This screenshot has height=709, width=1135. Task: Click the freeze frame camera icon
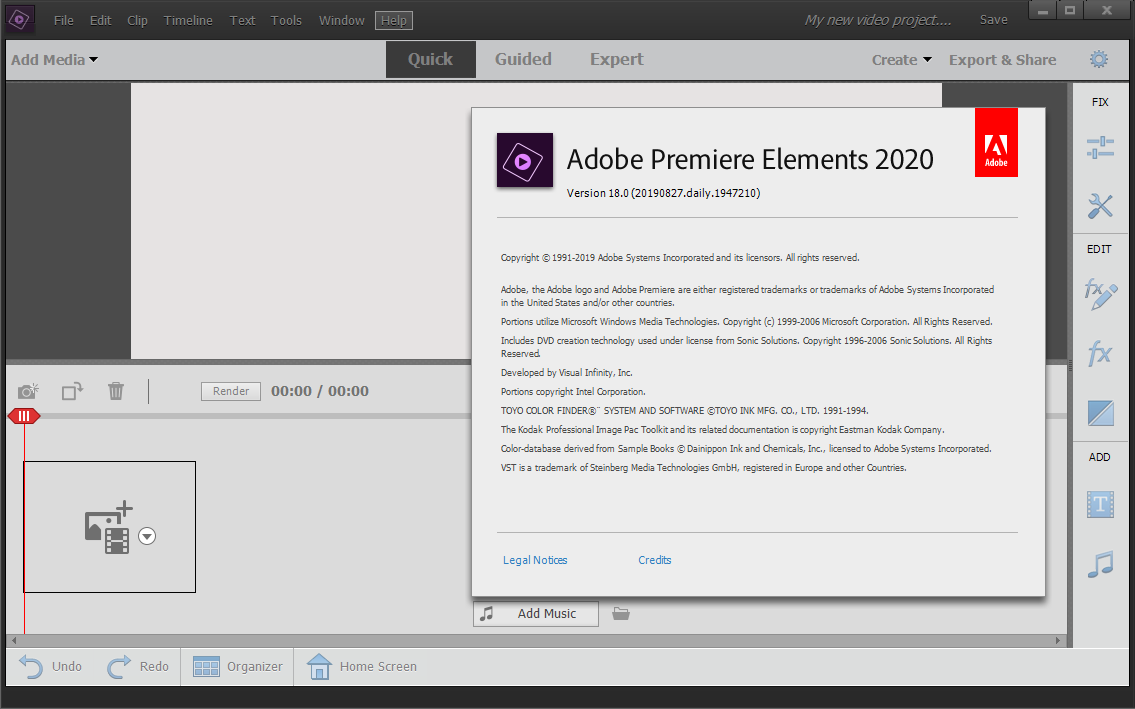click(x=28, y=391)
